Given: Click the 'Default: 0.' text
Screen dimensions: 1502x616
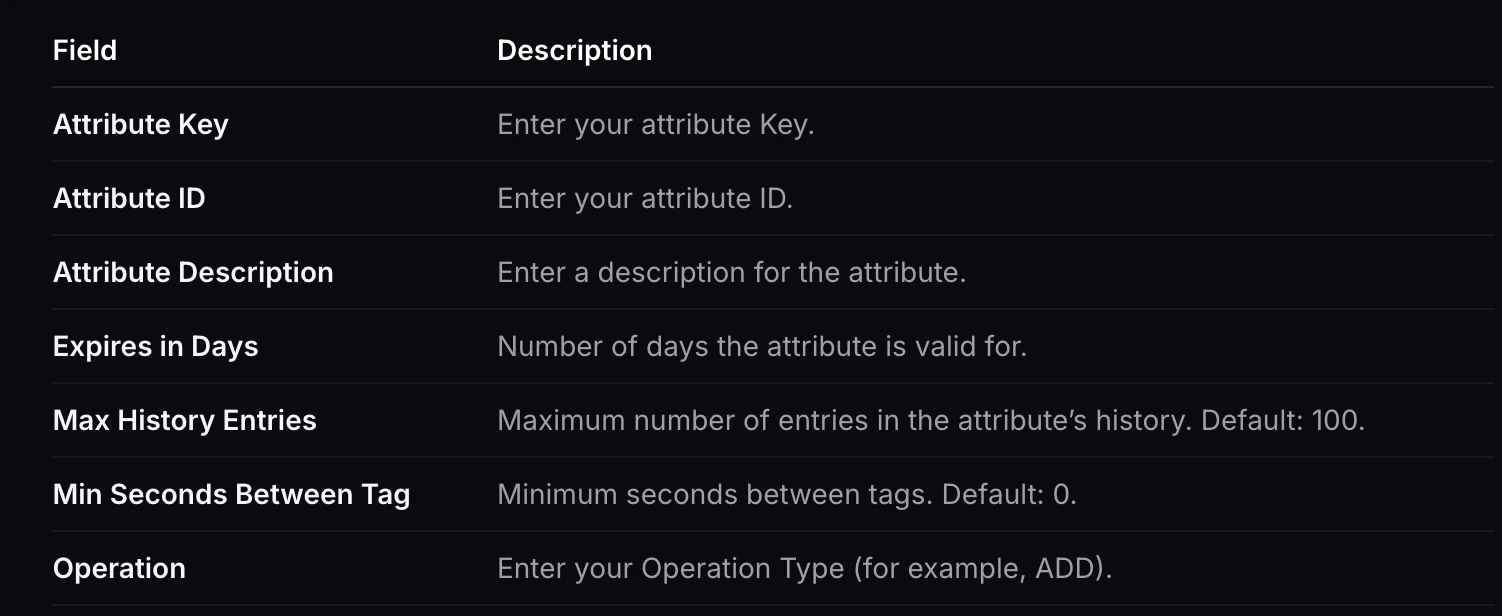Looking at the screenshot, I should coord(1010,494).
